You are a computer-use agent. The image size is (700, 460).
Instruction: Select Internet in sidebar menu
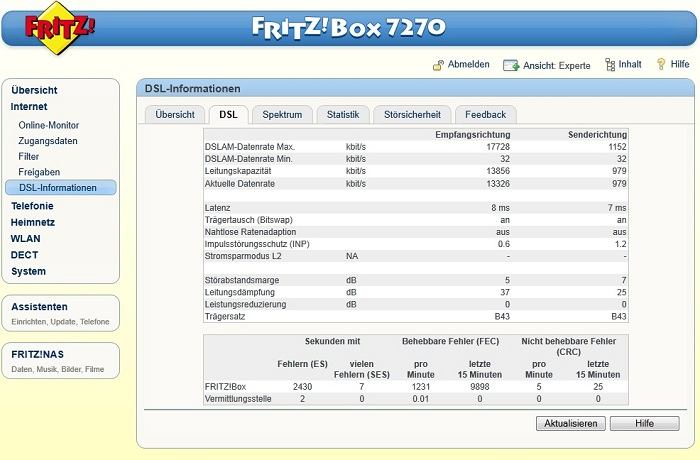coord(29,107)
